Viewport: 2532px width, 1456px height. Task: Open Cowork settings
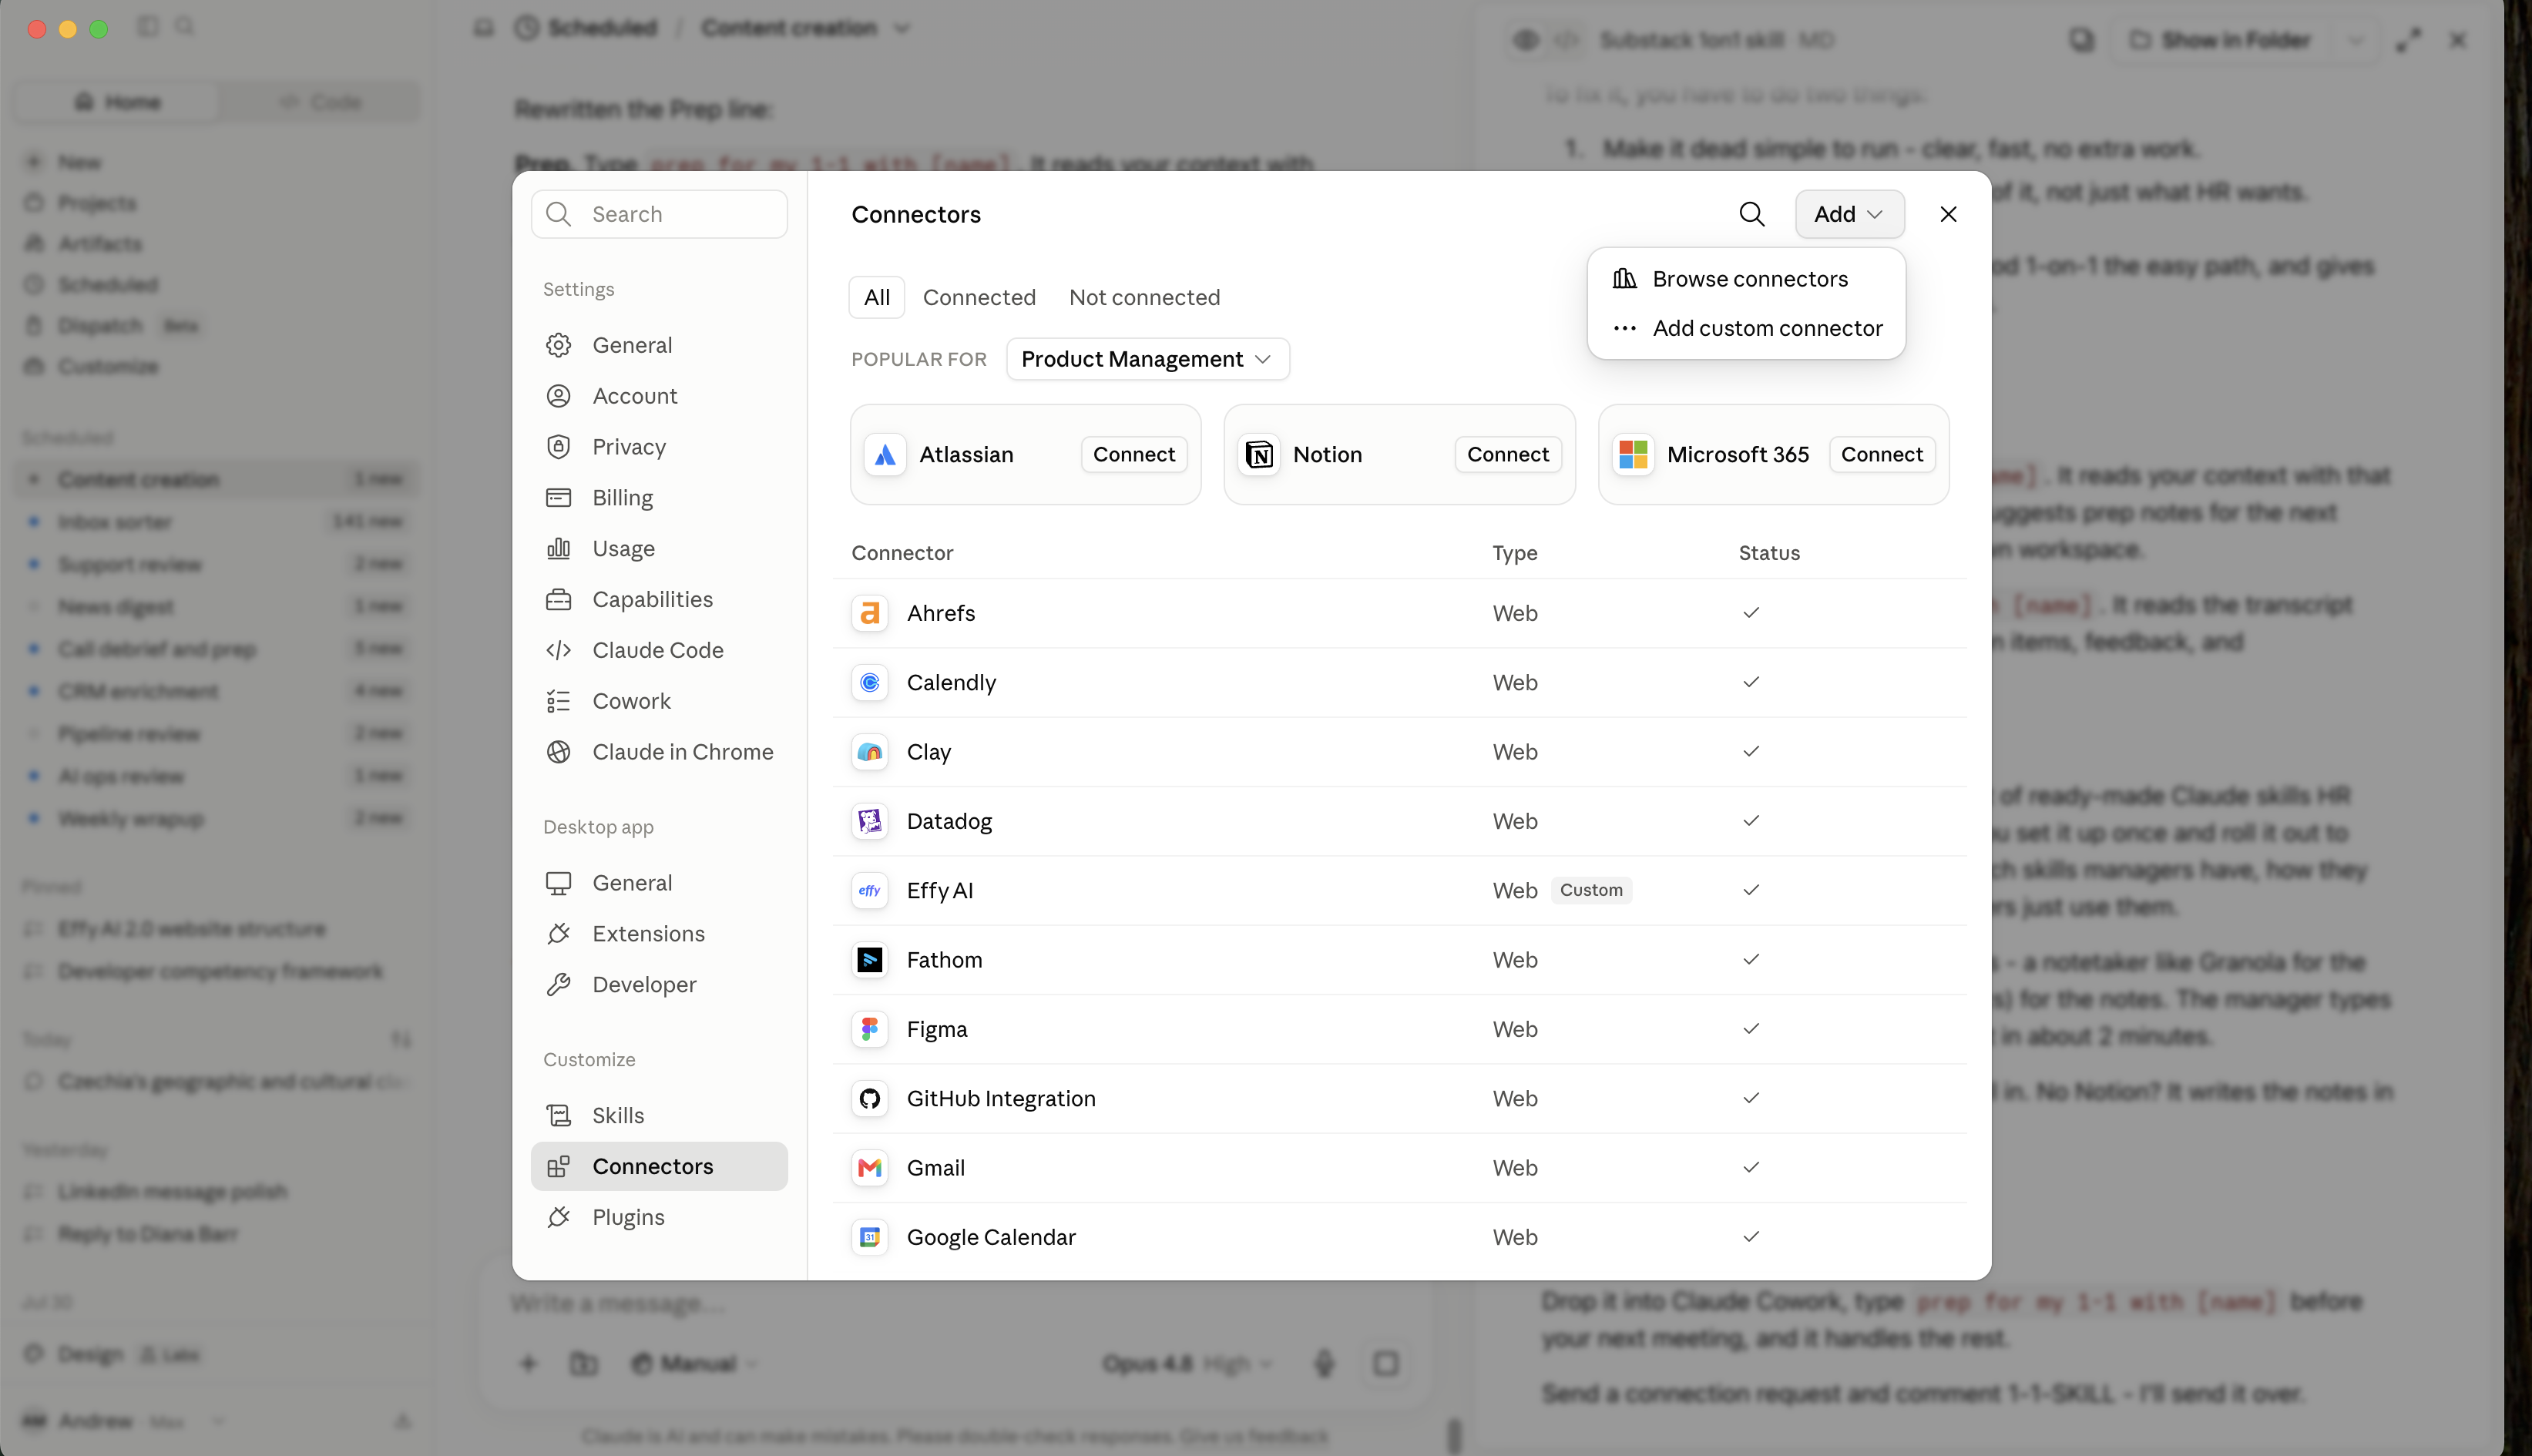click(659, 701)
